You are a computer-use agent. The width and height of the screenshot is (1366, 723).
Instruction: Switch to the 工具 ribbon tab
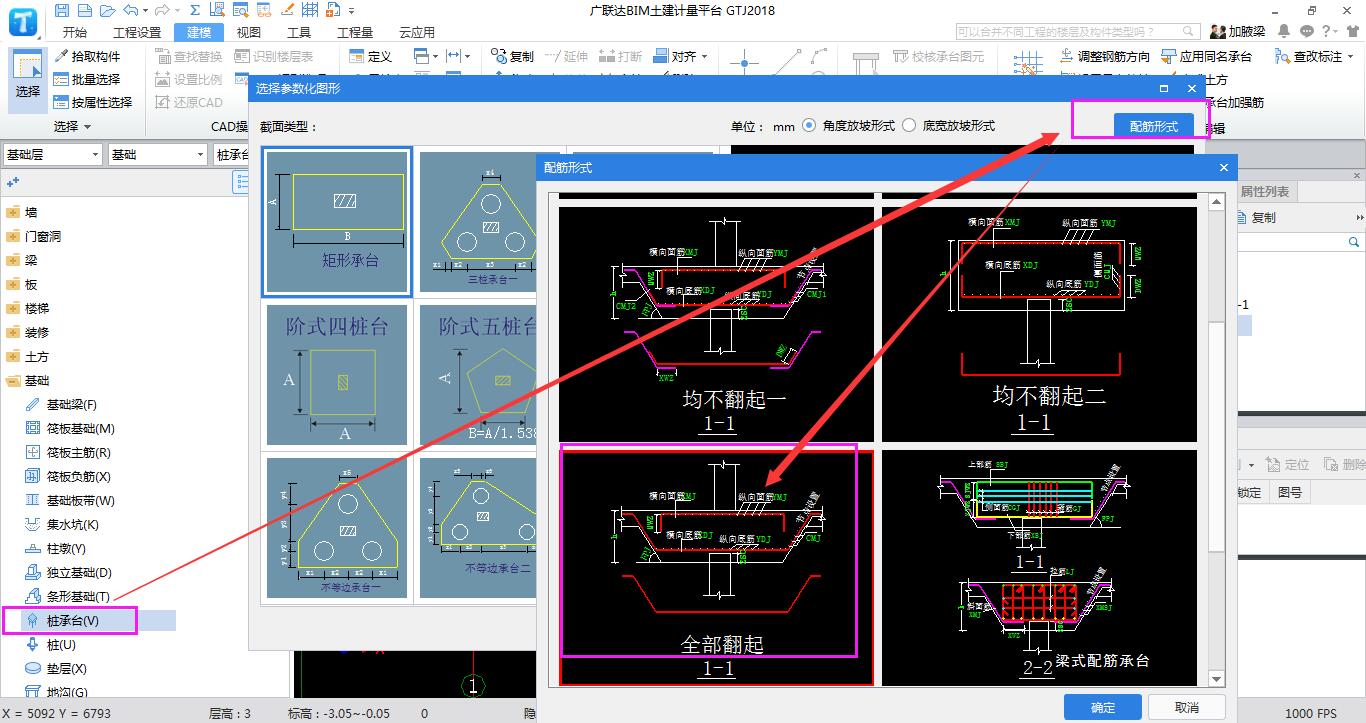298,32
